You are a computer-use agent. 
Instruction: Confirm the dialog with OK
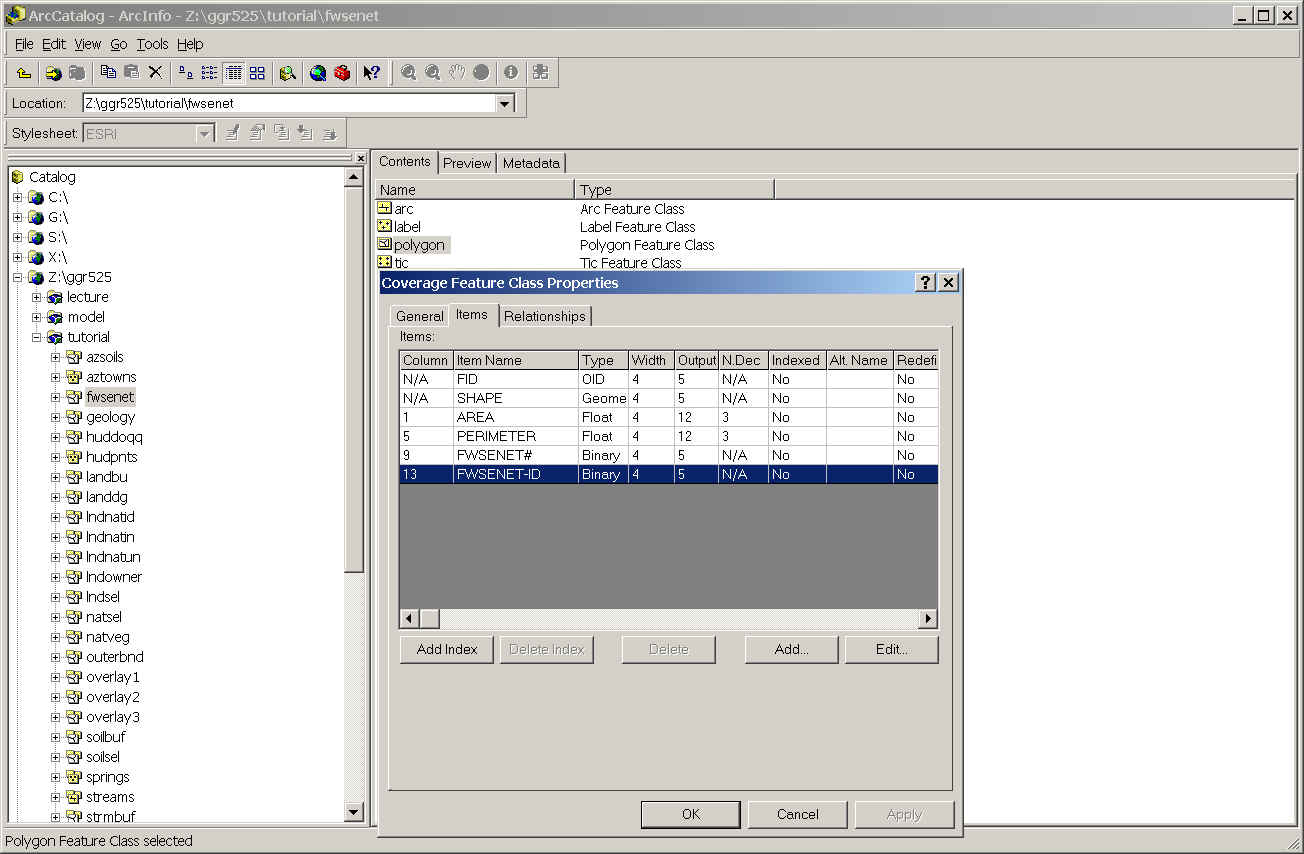[691, 814]
